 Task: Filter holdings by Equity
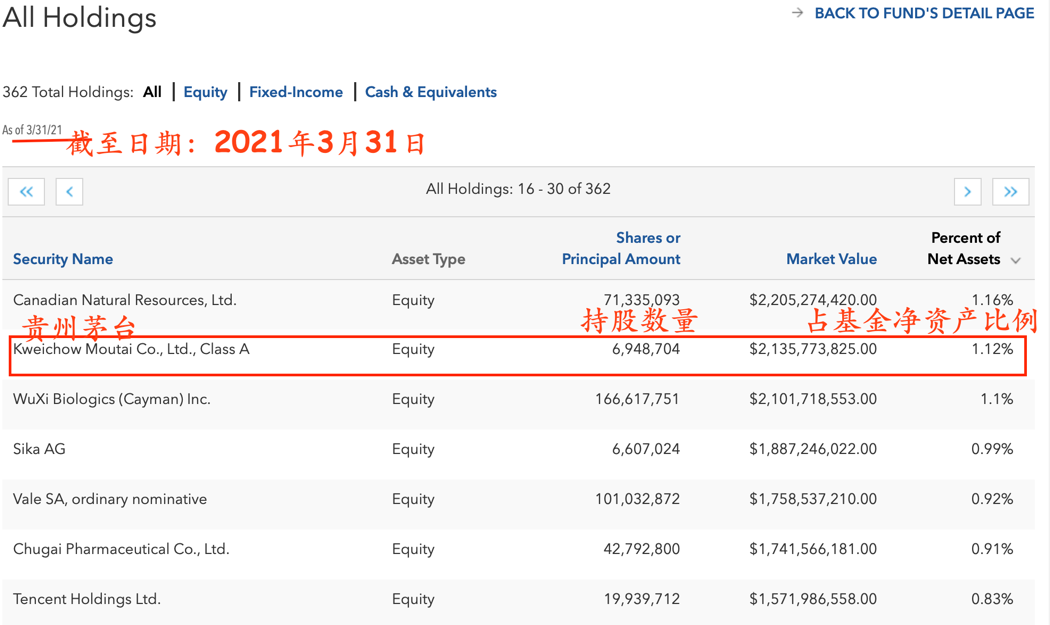[x=205, y=92]
